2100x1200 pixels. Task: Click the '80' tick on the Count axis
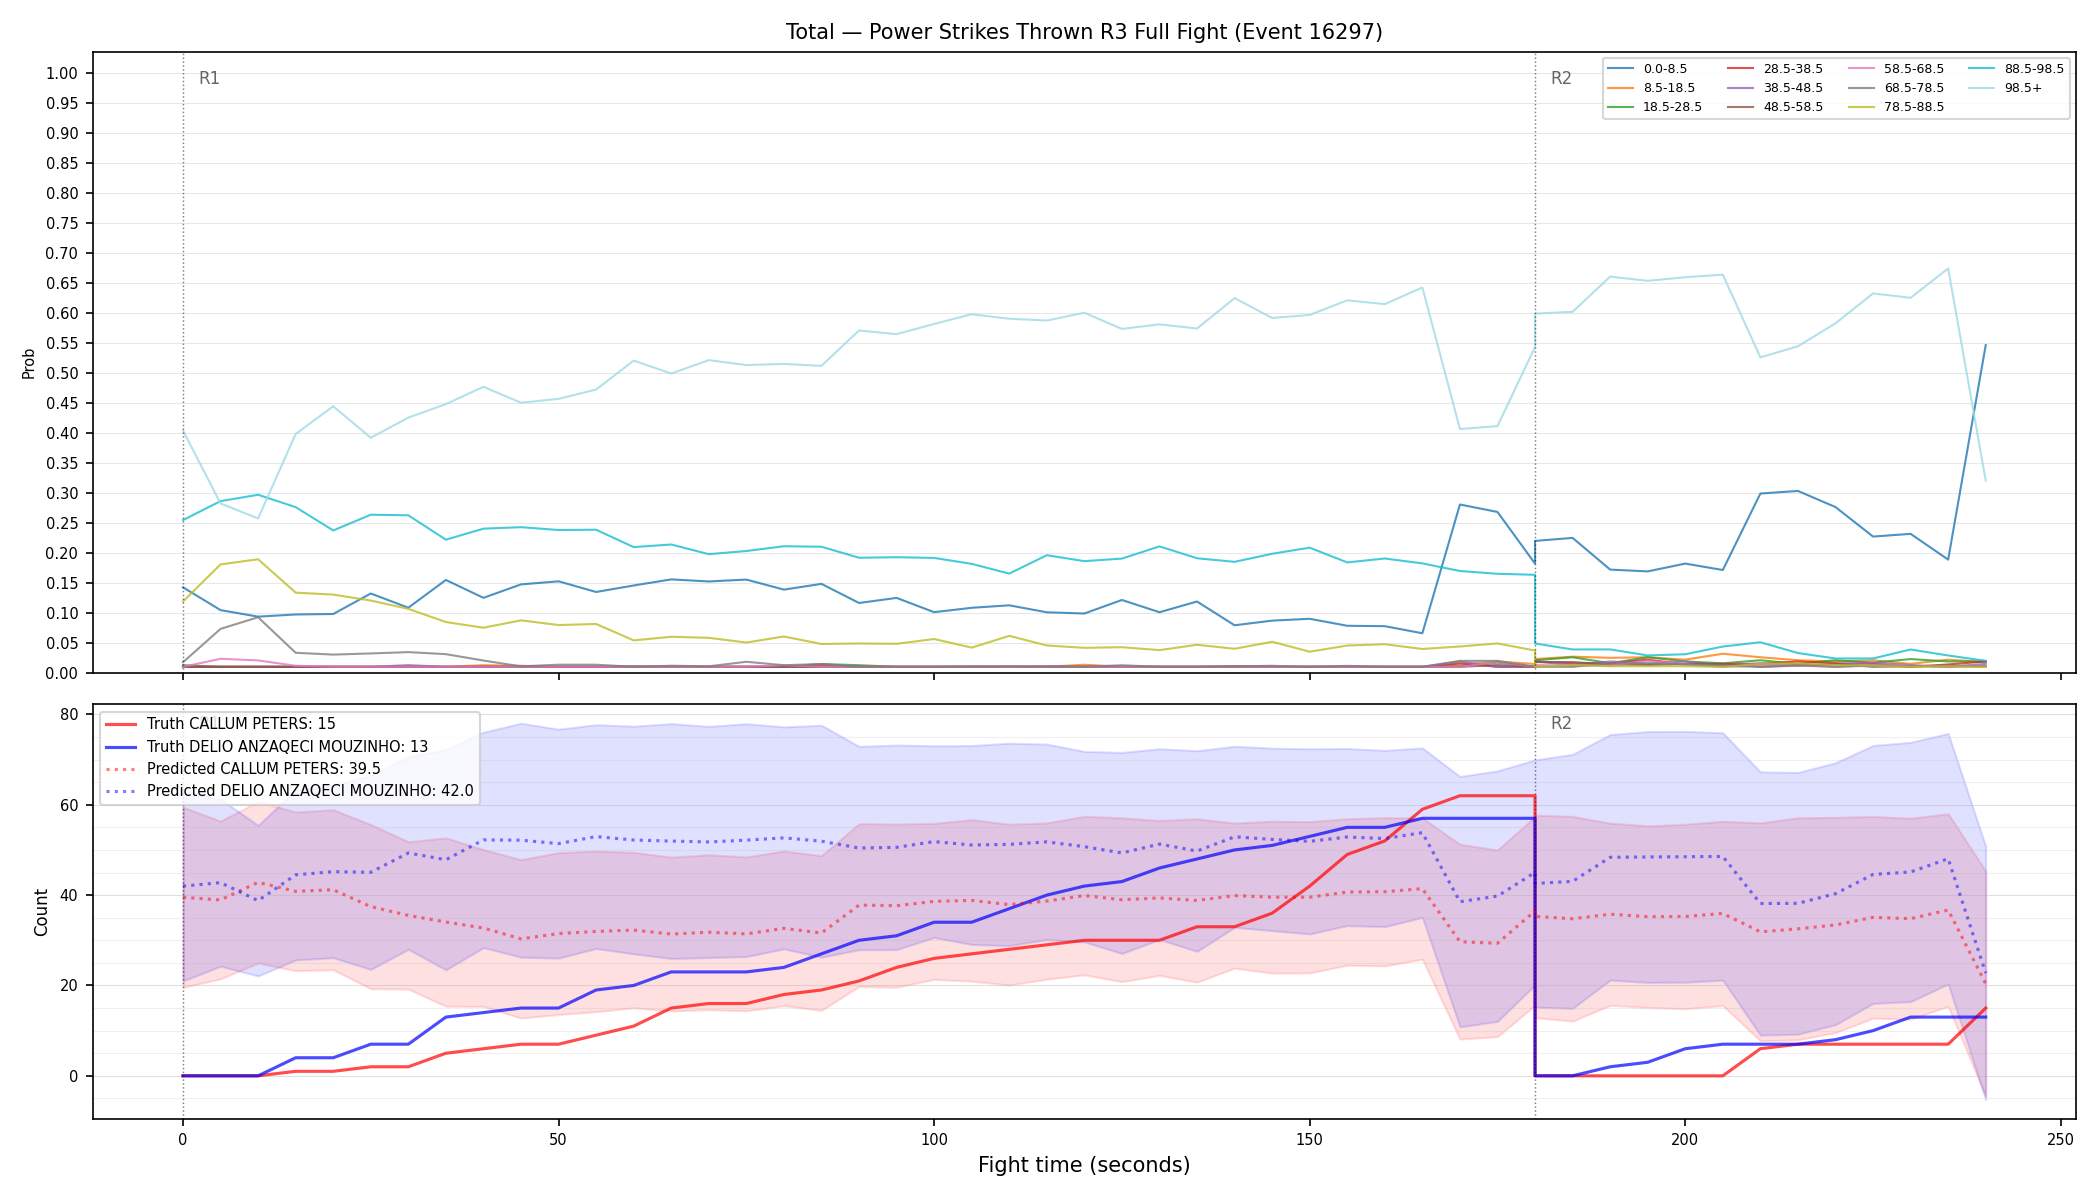(70, 714)
